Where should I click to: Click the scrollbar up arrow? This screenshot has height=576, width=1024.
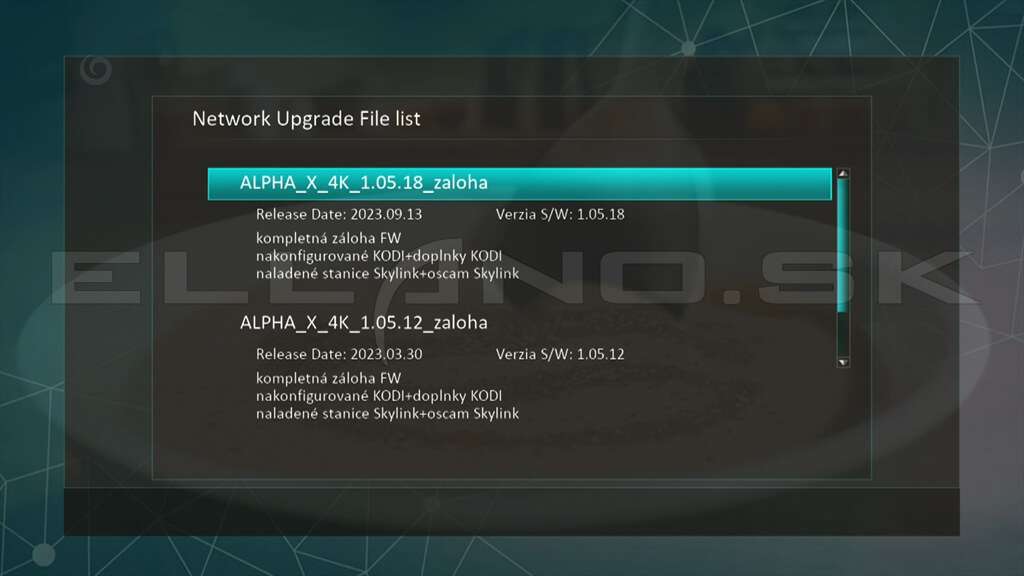843,174
